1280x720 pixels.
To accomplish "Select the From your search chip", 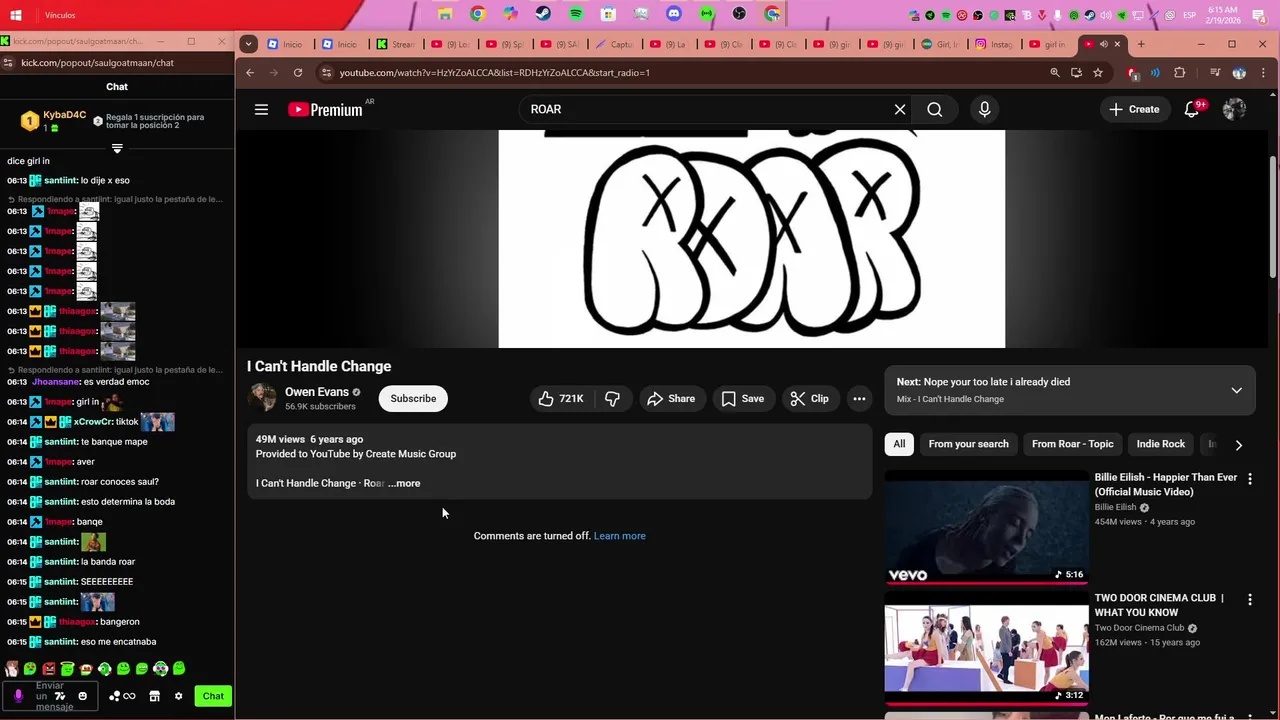I will point(968,444).
